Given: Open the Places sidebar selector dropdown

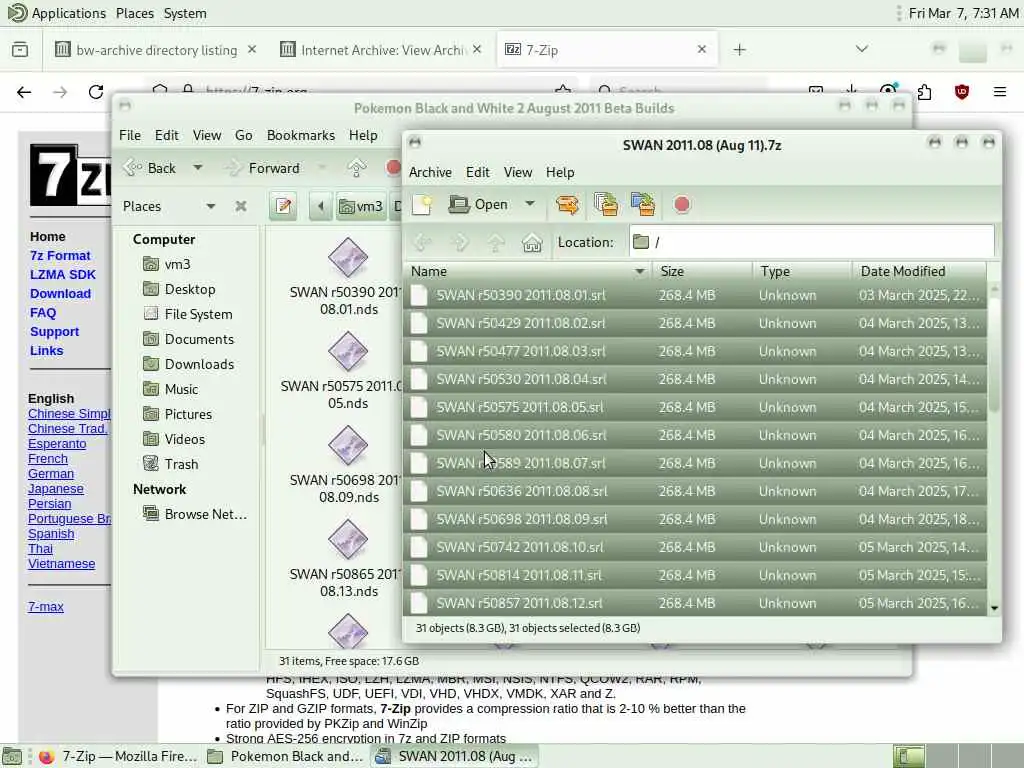Looking at the screenshot, I should click(x=169, y=206).
